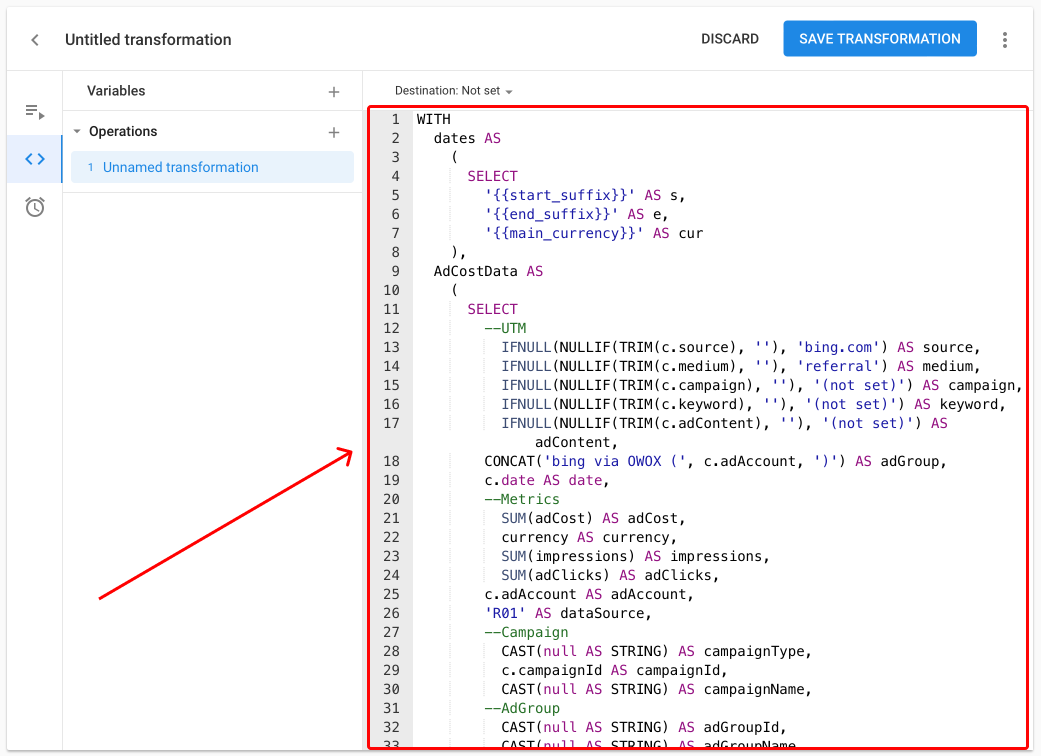Click the campaignType cast line
Viewport: 1041px width, 756px height.
point(657,651)
